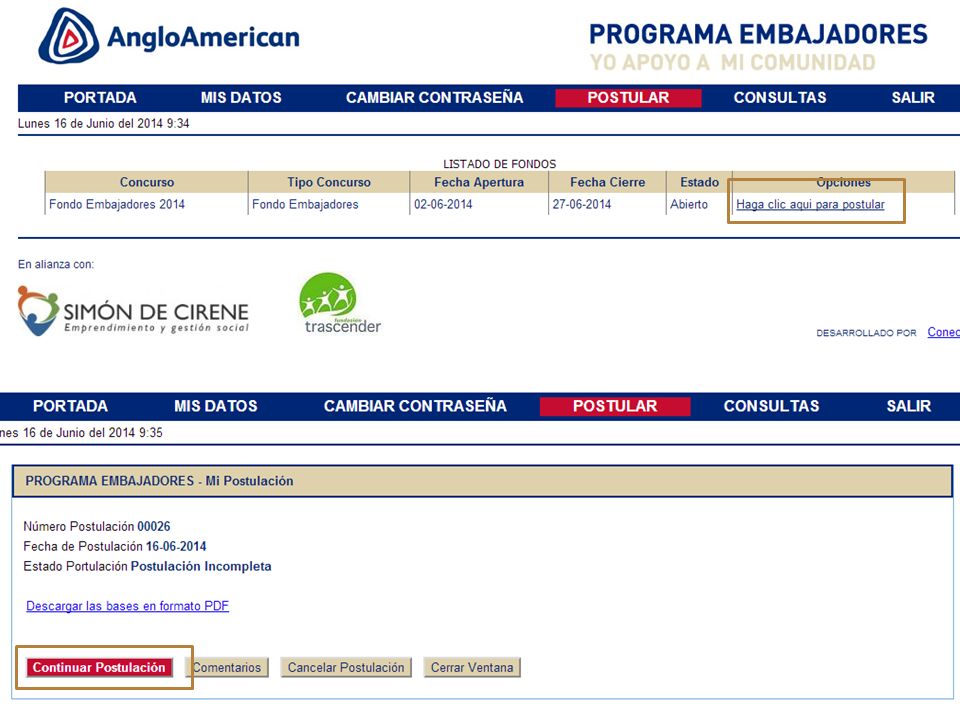Image resolution: width=960 pixels, height=720 pixels.
Task: Click the PROGRAMA EMBAJADORES banner title
Action: coord(758,34)
